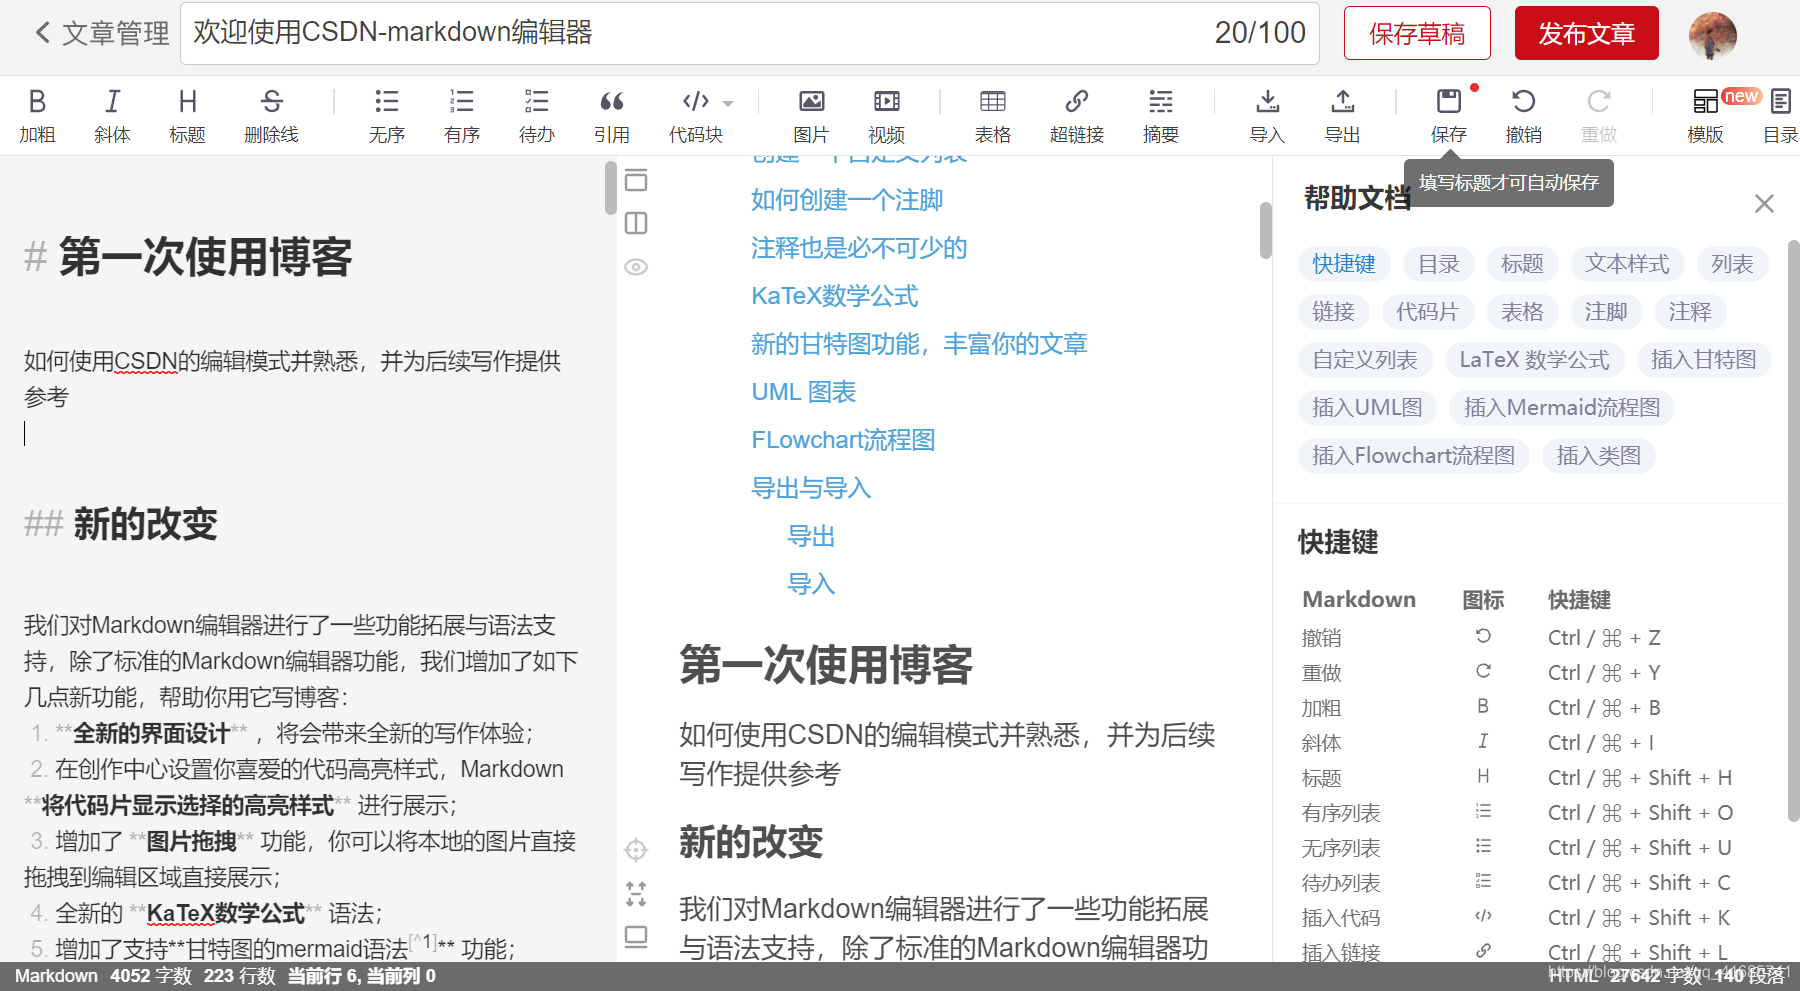Open preview link 导出与导入
Viewport: 1800px width, 991px height.
point(811,488)
